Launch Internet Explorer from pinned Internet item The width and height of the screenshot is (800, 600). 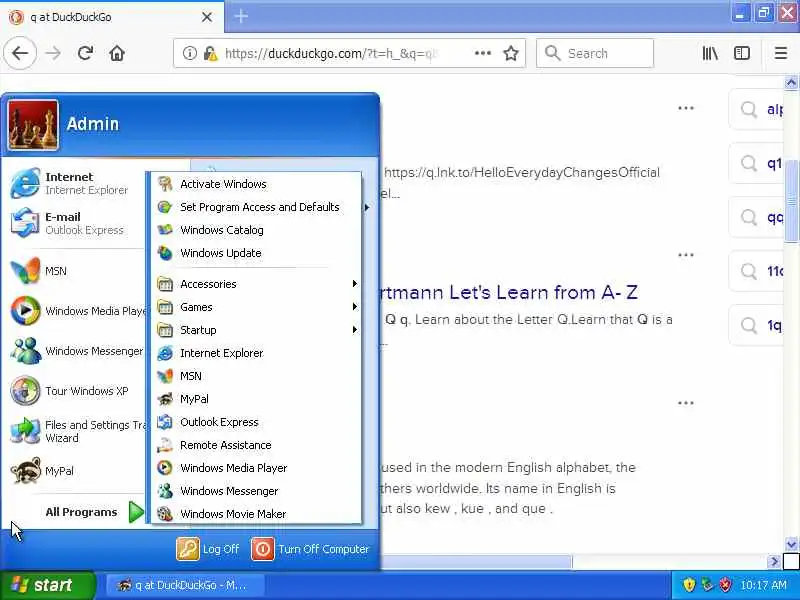(77, 183)
